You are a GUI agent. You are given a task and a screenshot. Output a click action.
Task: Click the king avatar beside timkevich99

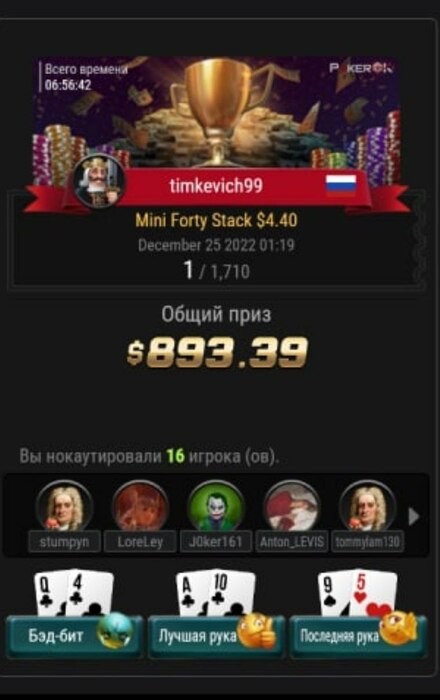(x=99, y=181)
